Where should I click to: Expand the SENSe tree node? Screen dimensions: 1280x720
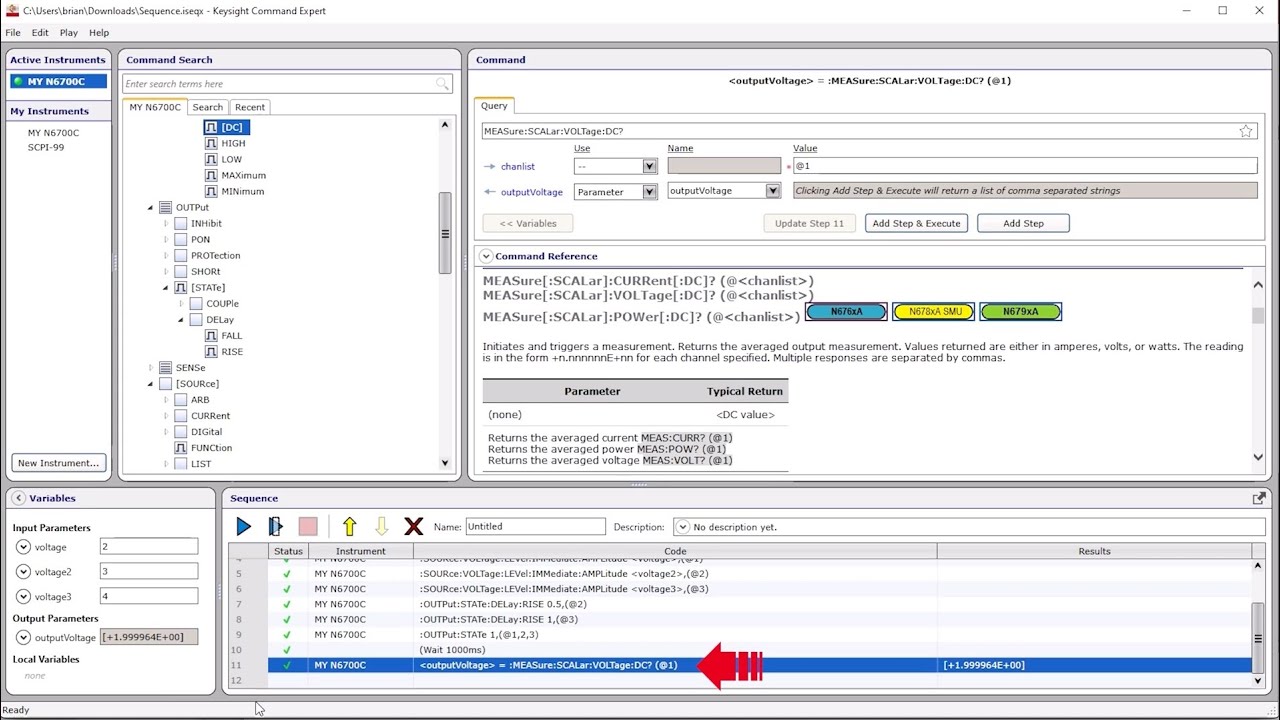[151, 368]
